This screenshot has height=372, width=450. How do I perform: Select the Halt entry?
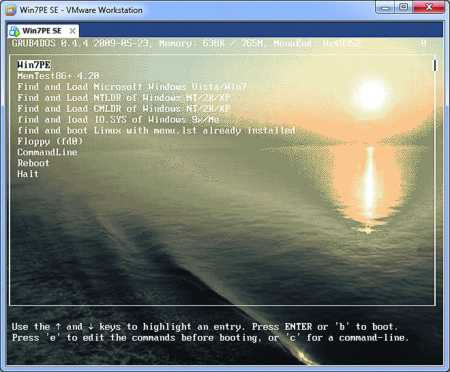click(28, 174)
